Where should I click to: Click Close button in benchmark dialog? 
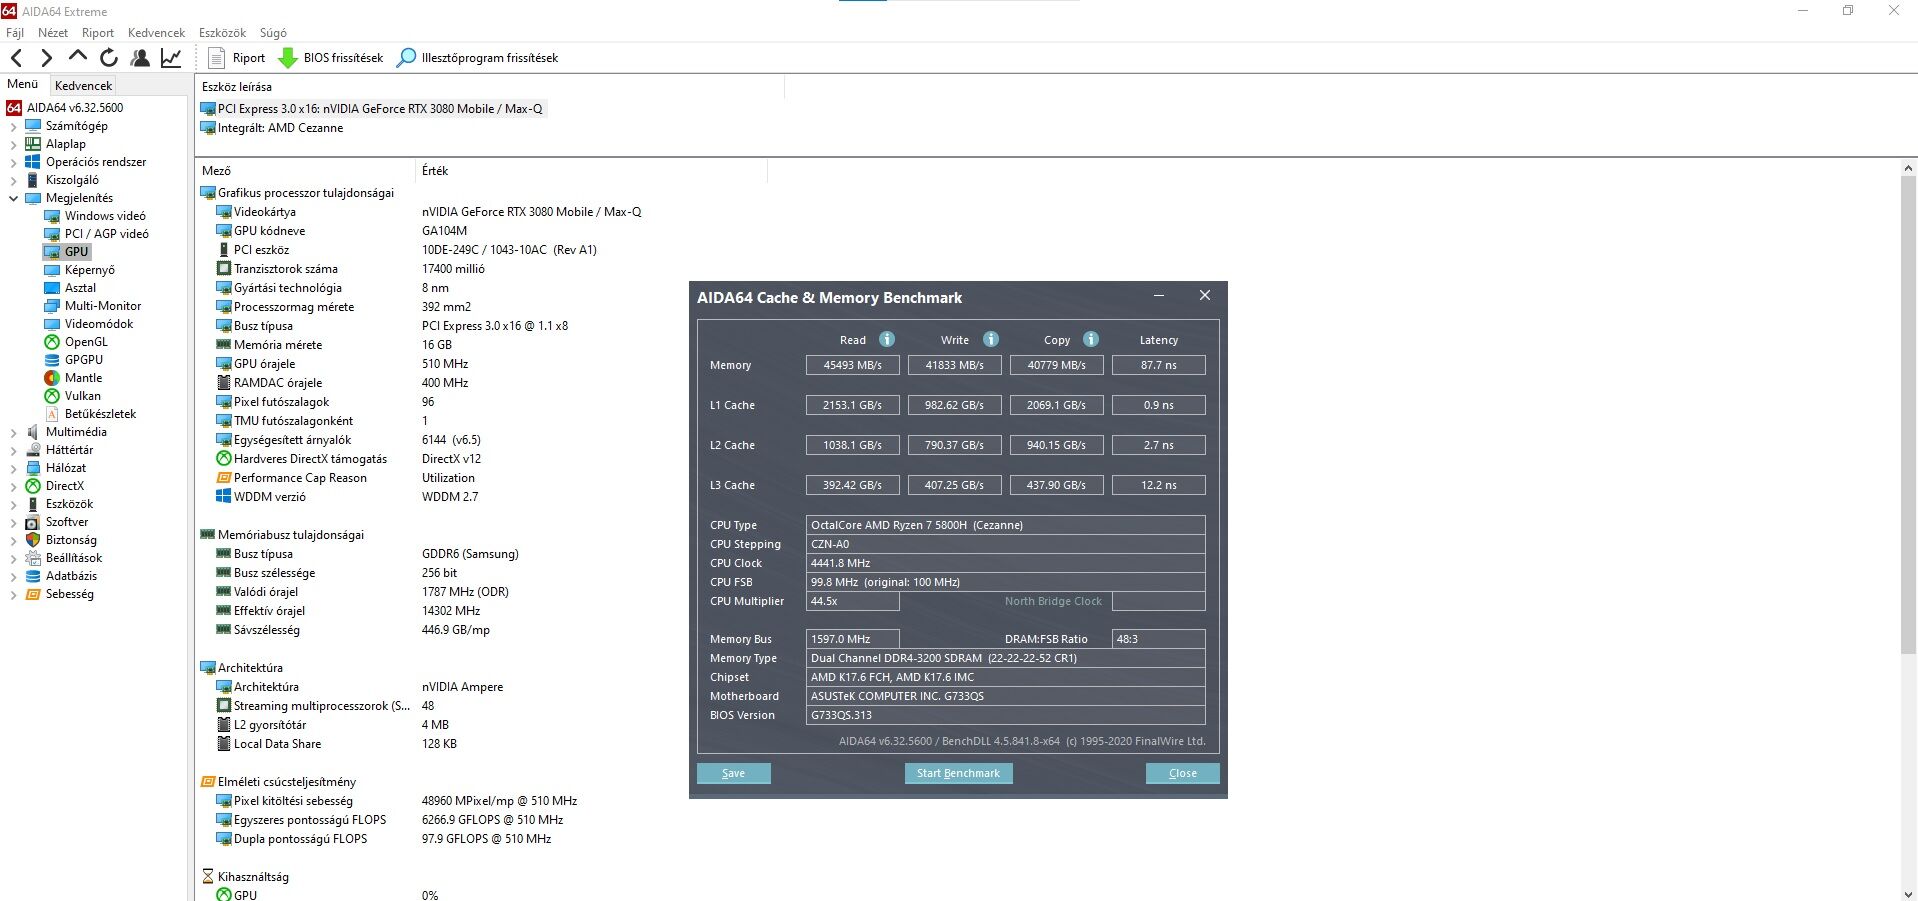(1182, 773)
